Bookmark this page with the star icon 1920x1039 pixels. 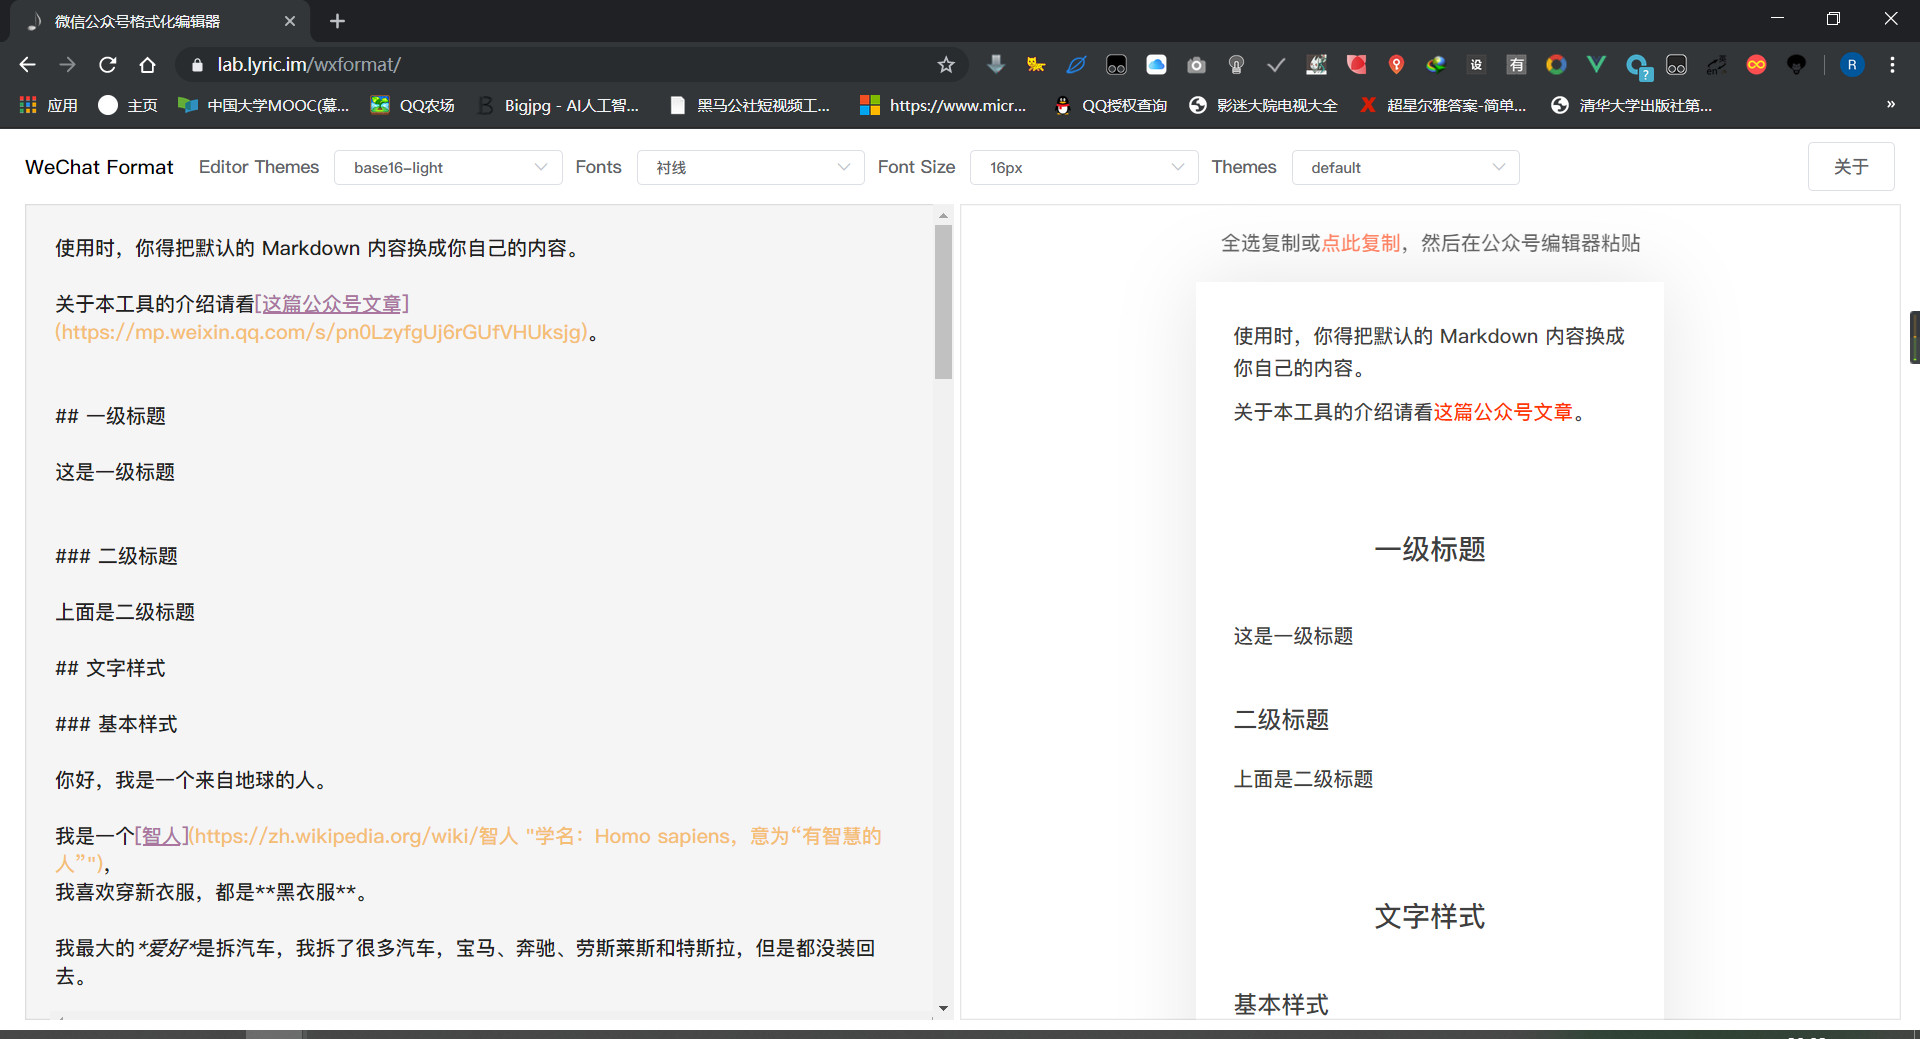pyautogui.click(x=945, y=65)
